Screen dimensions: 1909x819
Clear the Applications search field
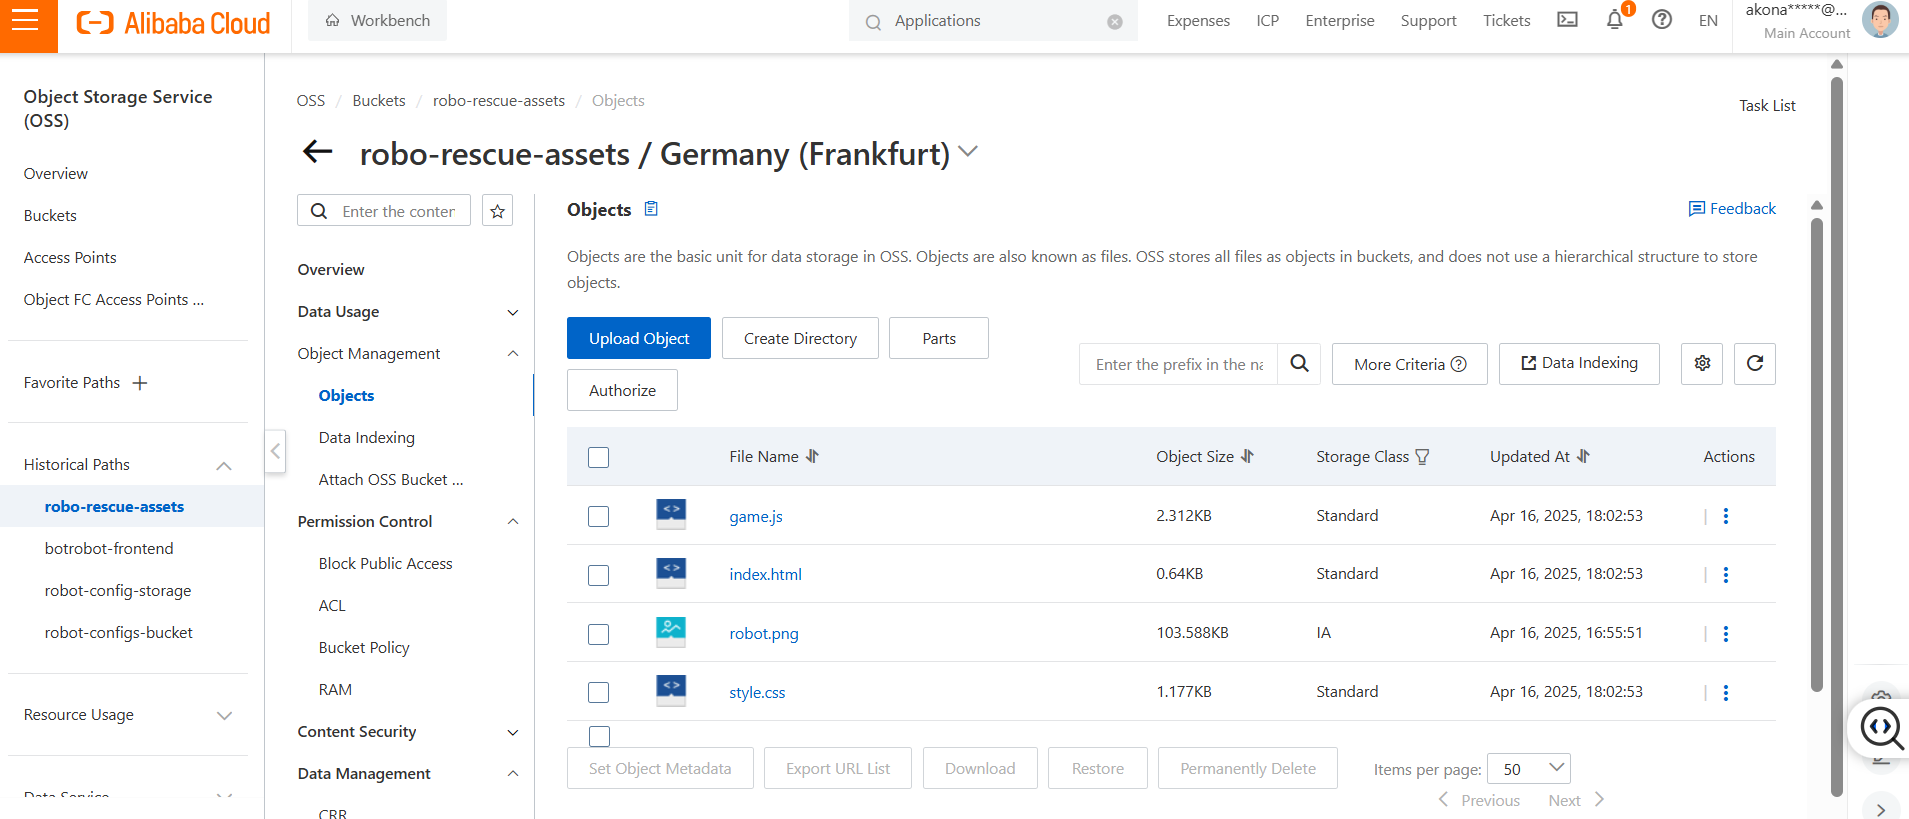coord(1115,22)
